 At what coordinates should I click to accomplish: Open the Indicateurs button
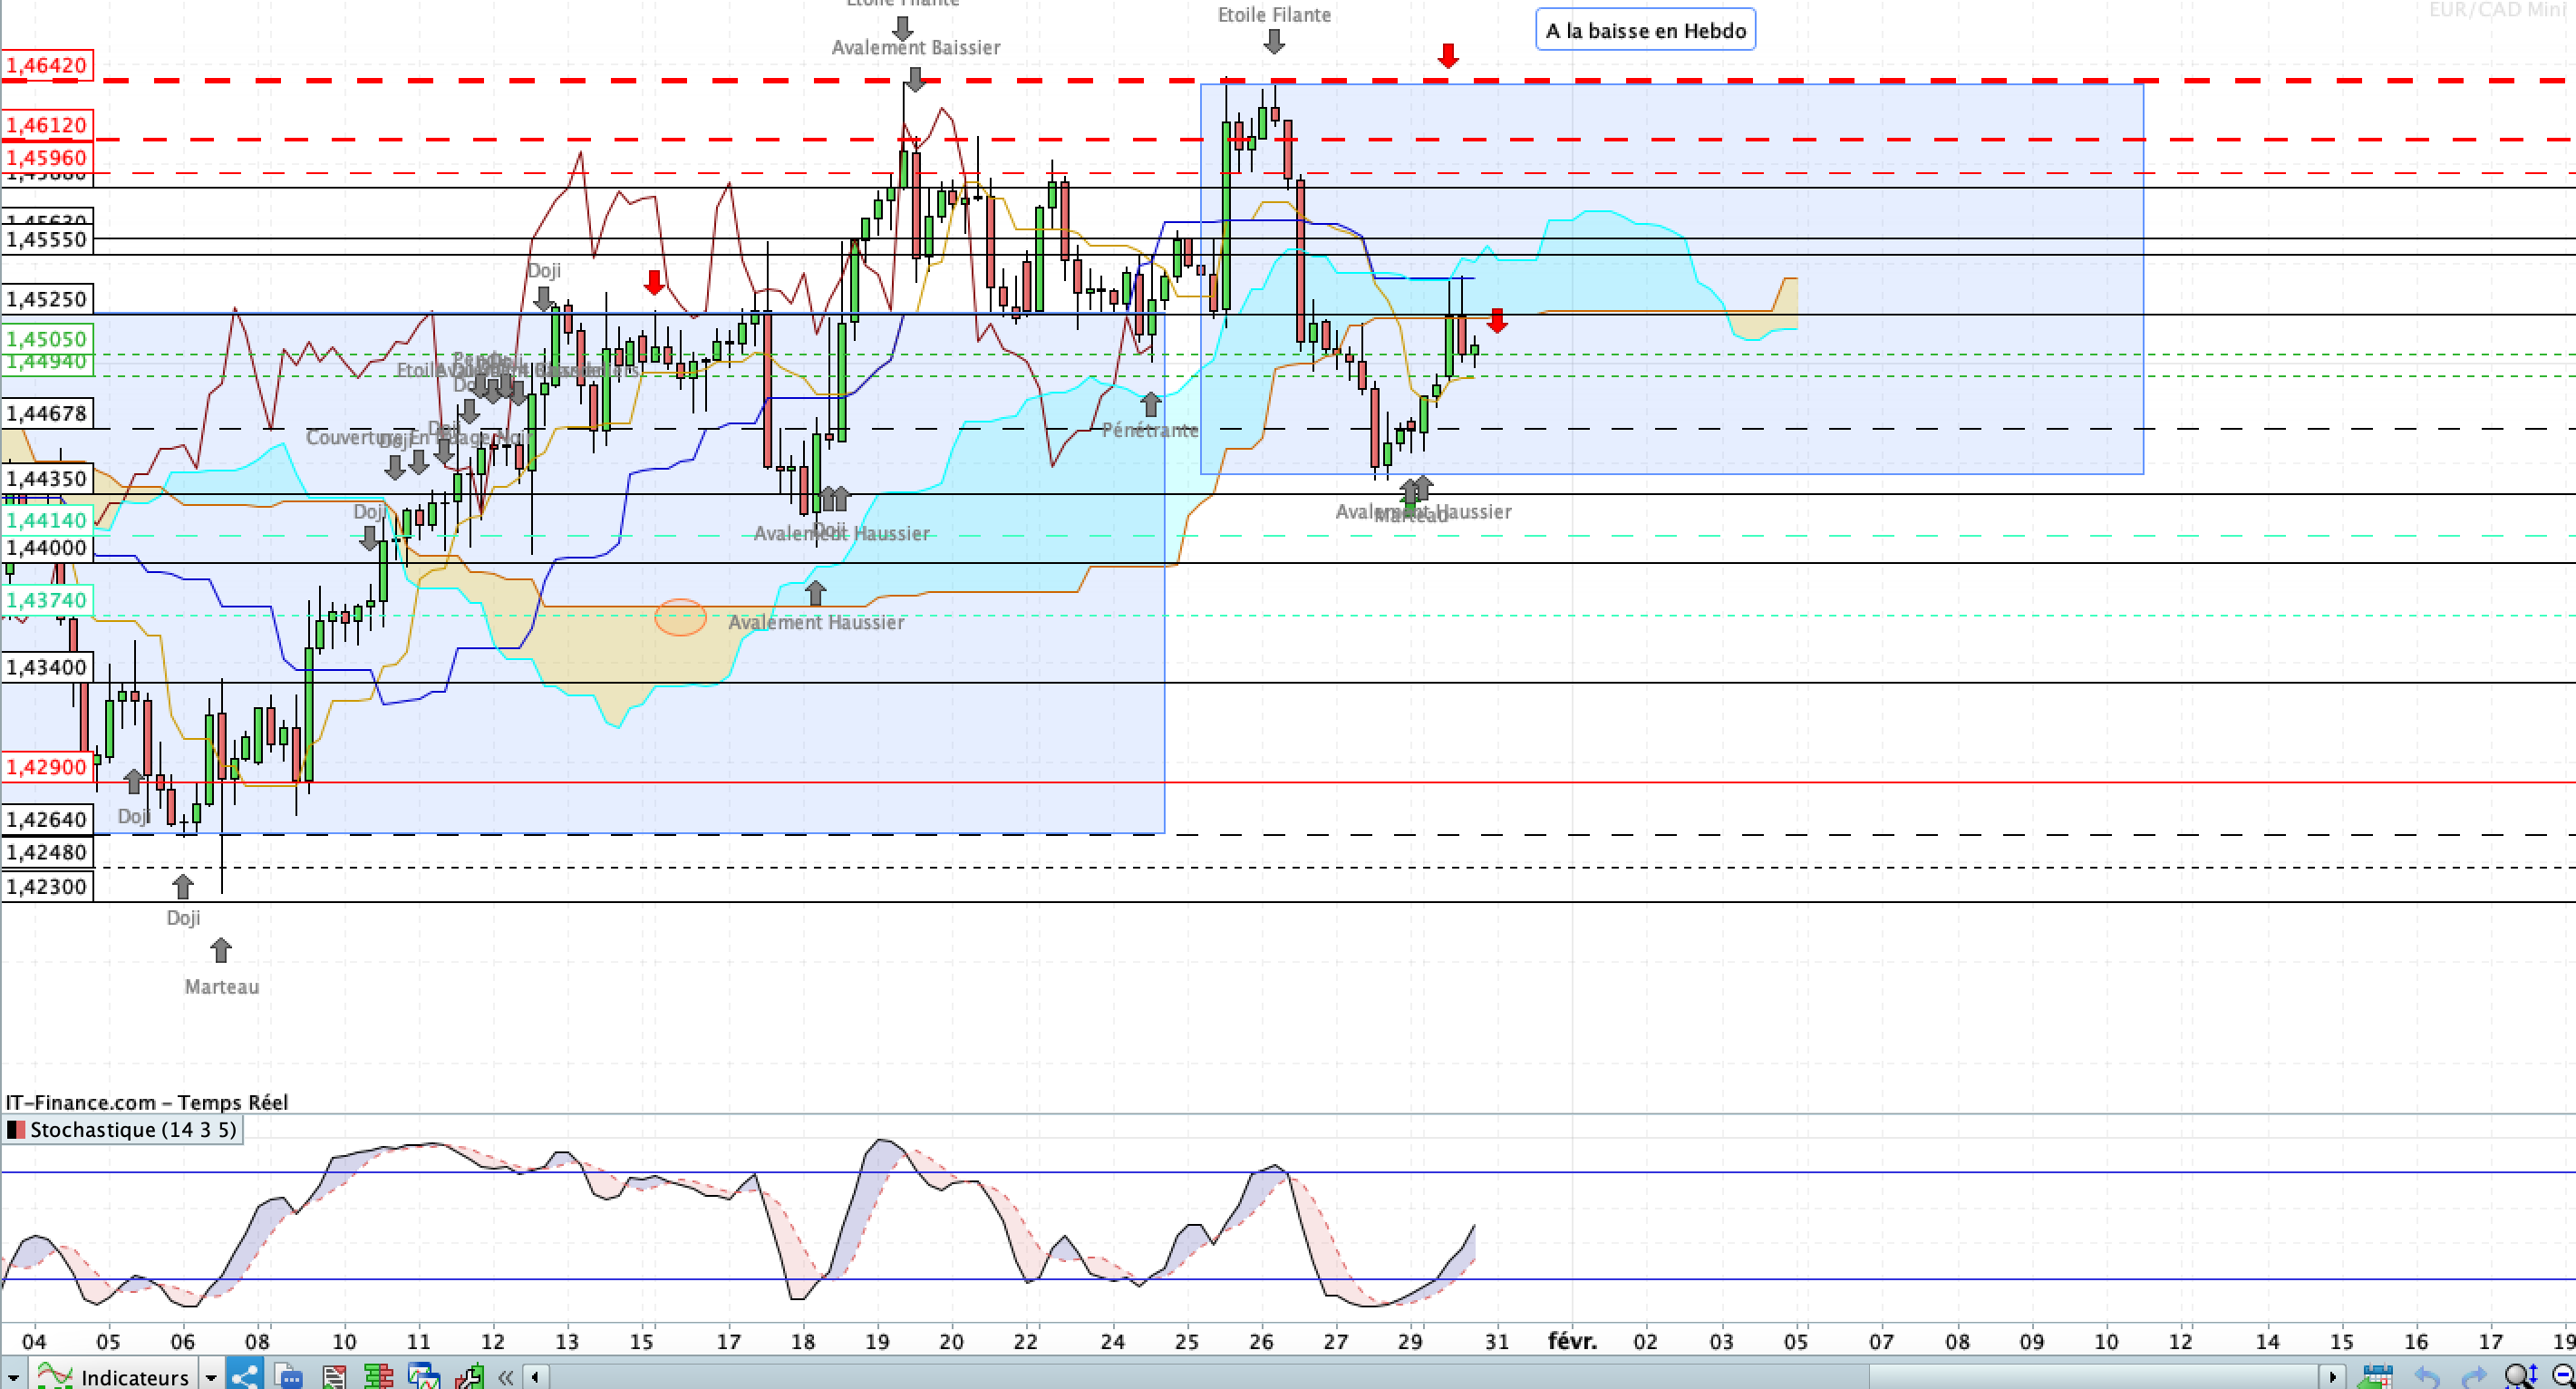click(x=113, y=1376)
